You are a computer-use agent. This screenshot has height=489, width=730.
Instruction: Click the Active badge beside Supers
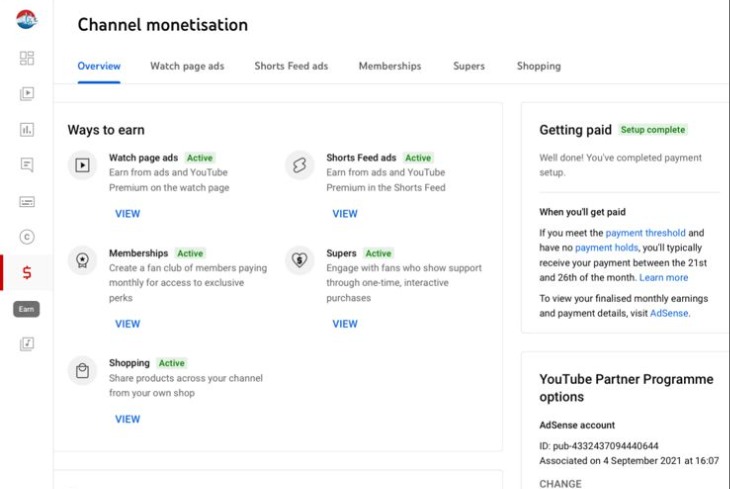click(378, 253)
